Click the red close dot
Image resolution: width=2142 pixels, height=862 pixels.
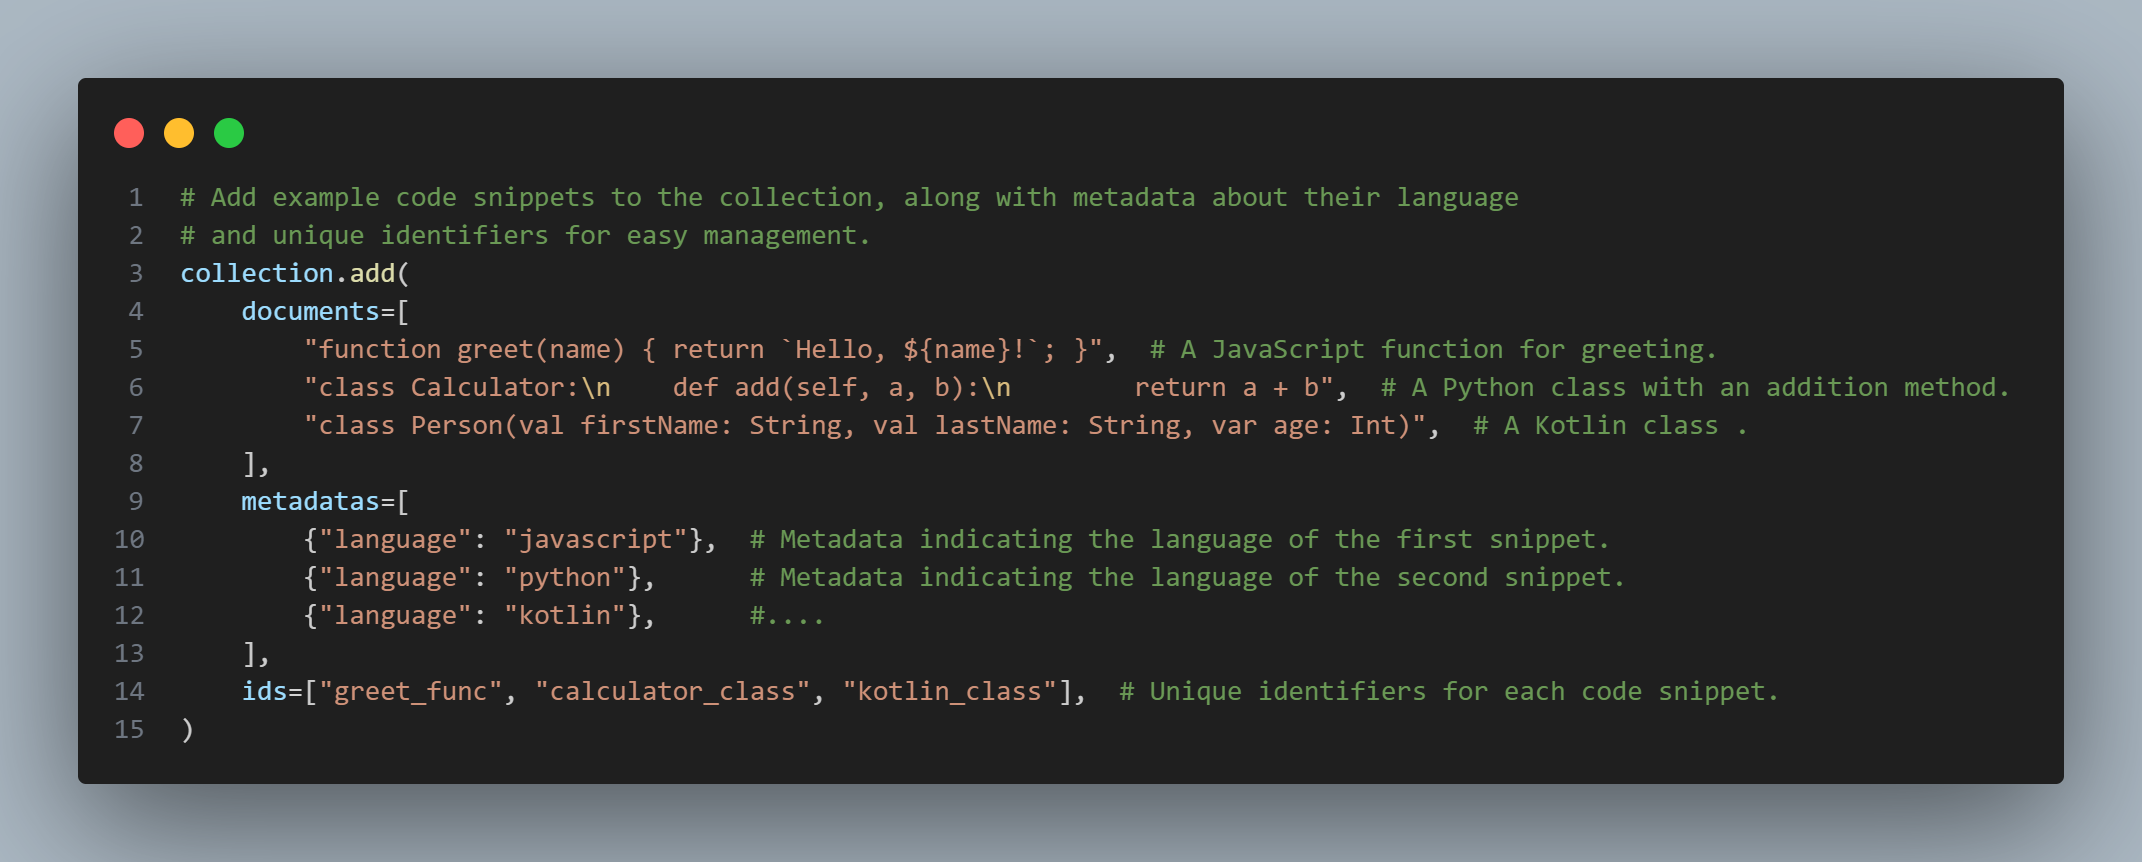[129, 133]
